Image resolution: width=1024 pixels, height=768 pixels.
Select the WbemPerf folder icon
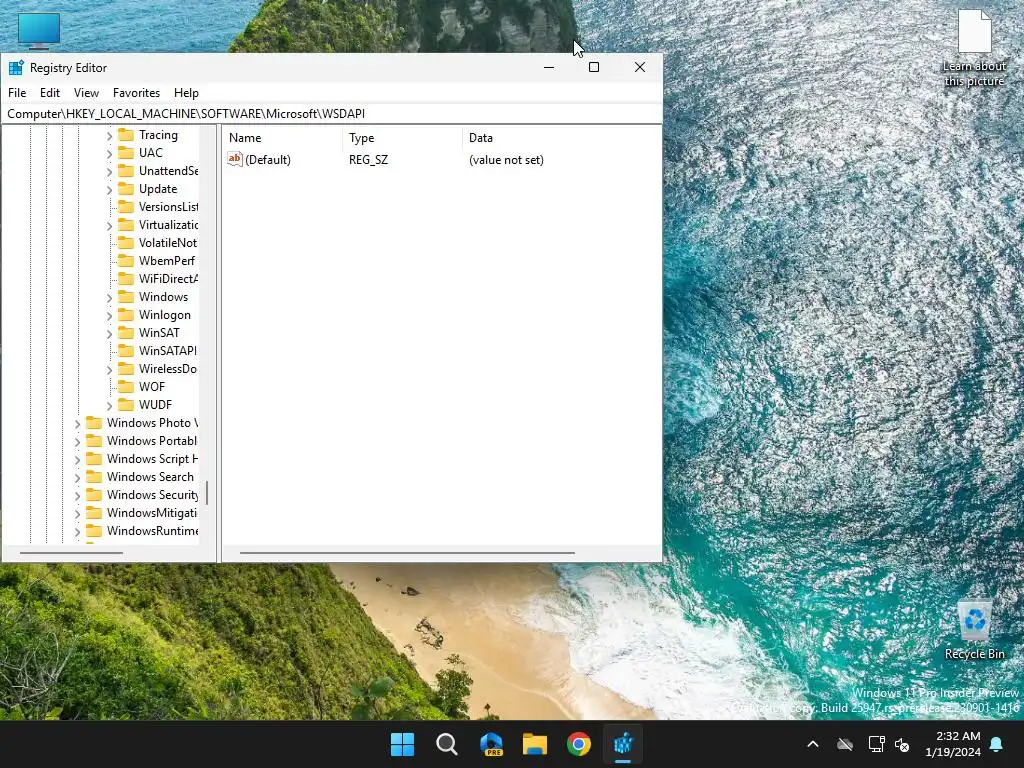pyautogui.click(x=126, y=261)
